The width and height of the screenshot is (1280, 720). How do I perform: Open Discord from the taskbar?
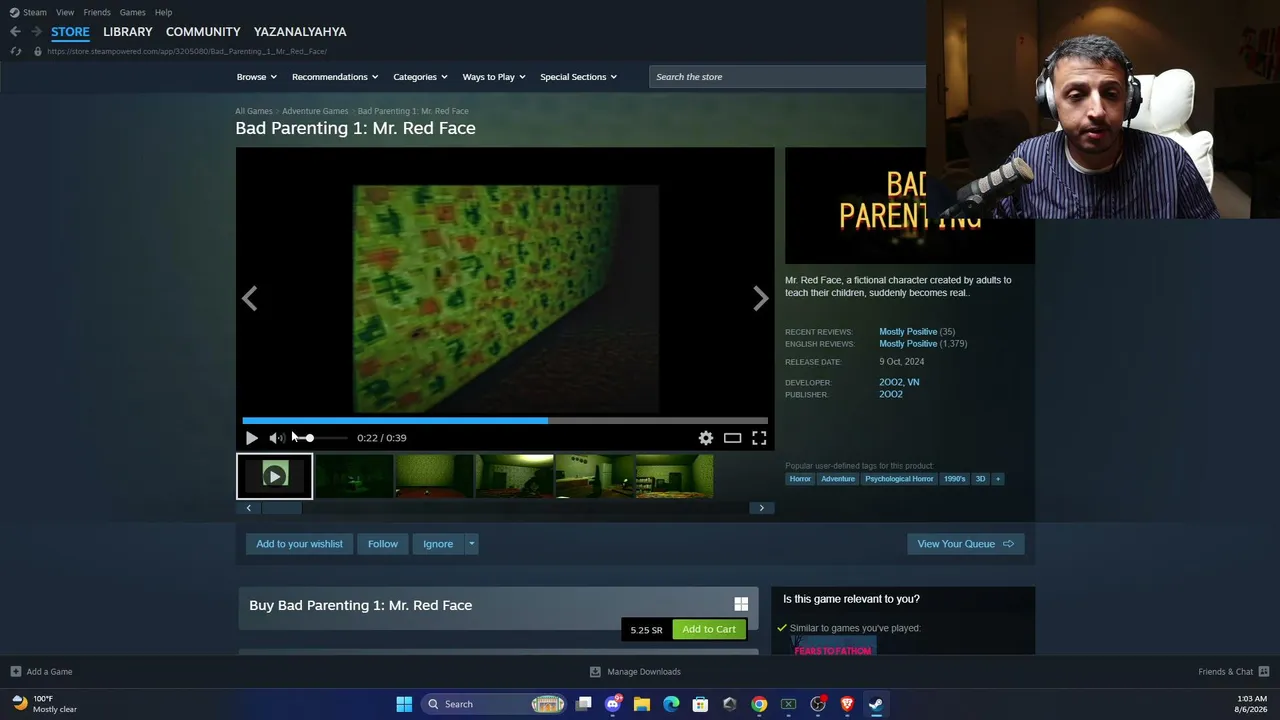(x=613, y=704)
